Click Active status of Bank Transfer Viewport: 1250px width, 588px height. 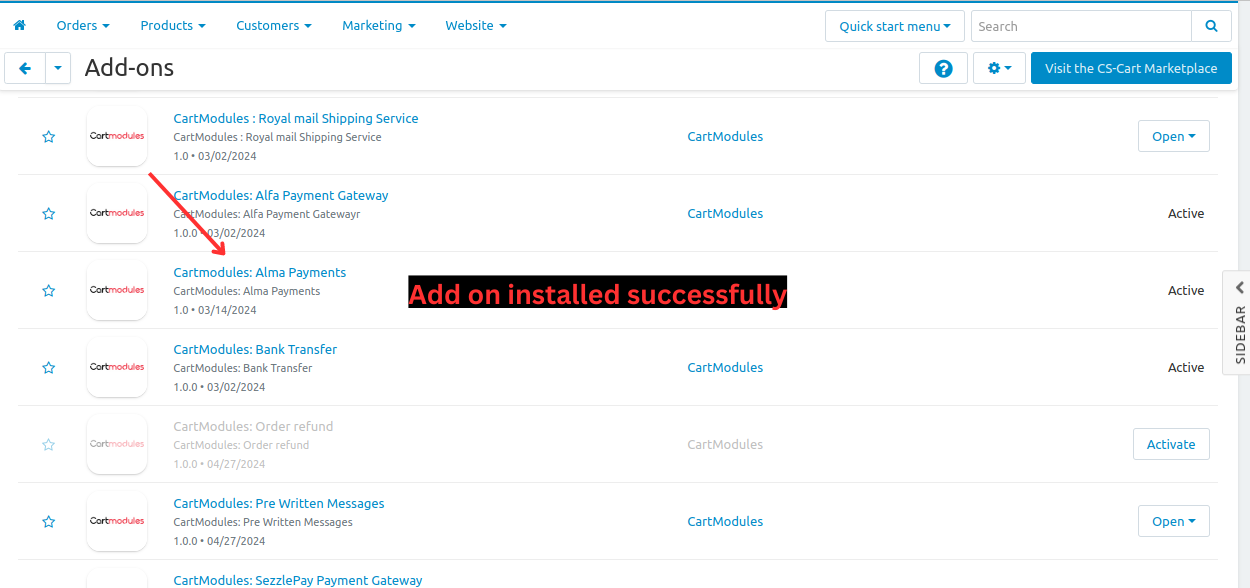coord(1186,367)
